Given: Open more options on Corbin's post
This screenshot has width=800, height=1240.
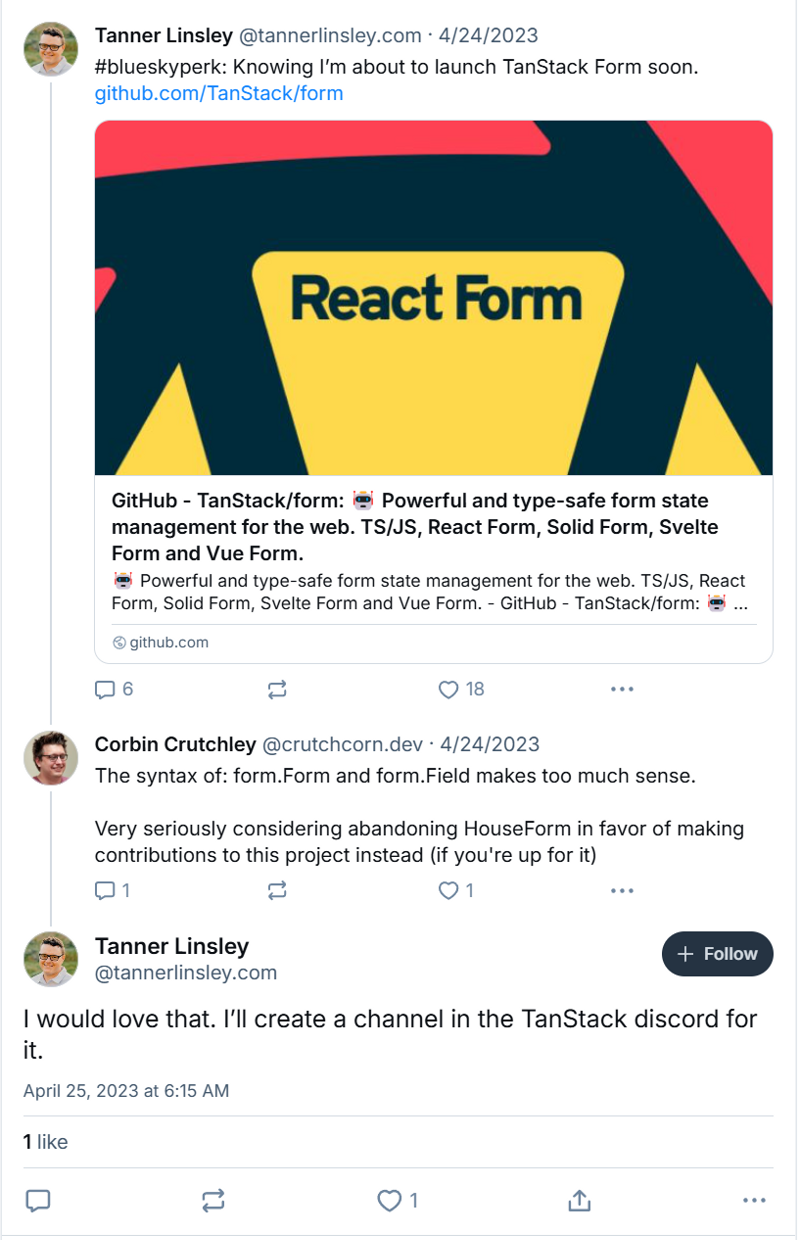Looking at the screenshot, I should [x=622, y=890].
